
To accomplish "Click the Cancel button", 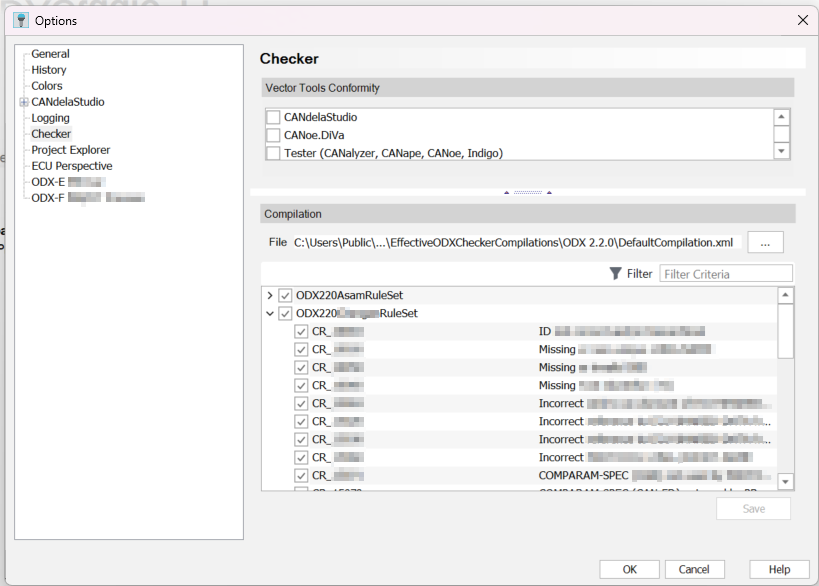I will coord(694,569).
